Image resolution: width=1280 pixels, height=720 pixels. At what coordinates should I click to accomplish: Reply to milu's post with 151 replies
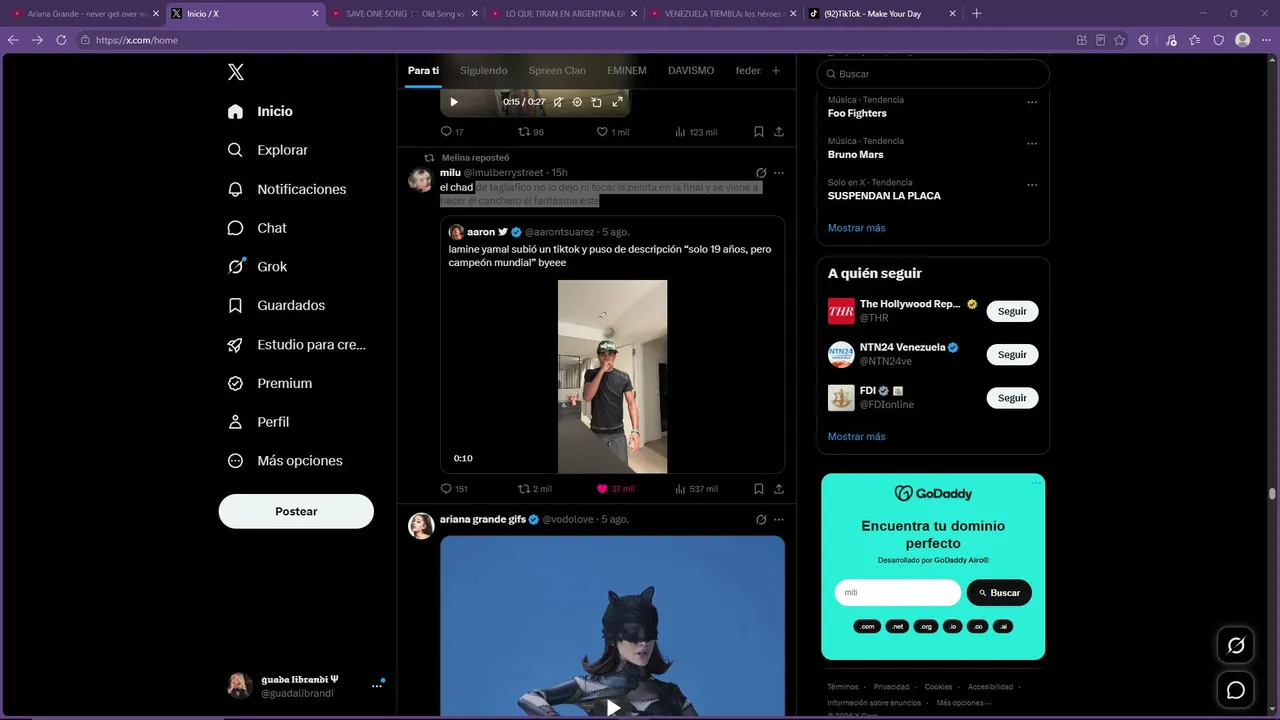pyautogui.click(x=454, y=489)
